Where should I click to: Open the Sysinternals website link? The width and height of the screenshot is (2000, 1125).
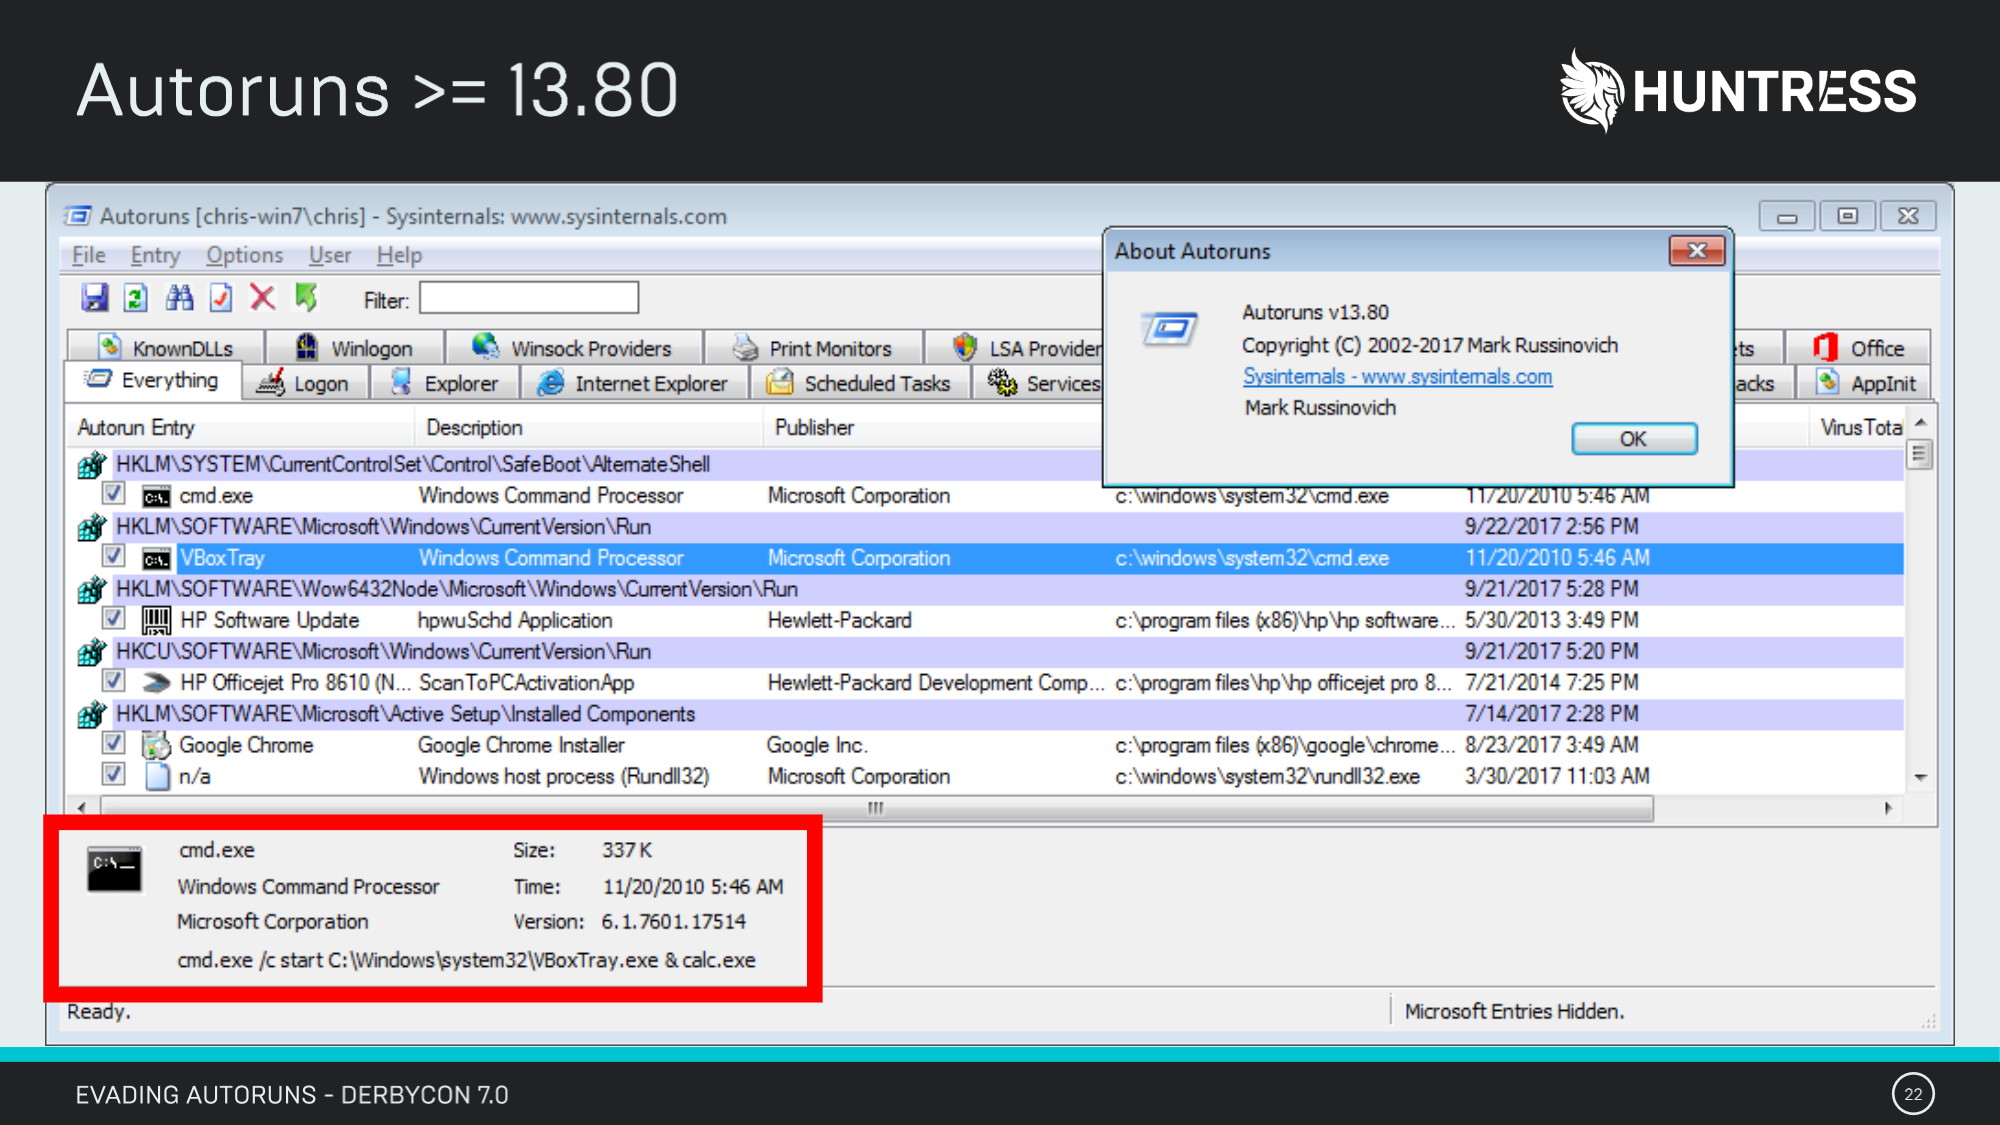coord(1397,377)
